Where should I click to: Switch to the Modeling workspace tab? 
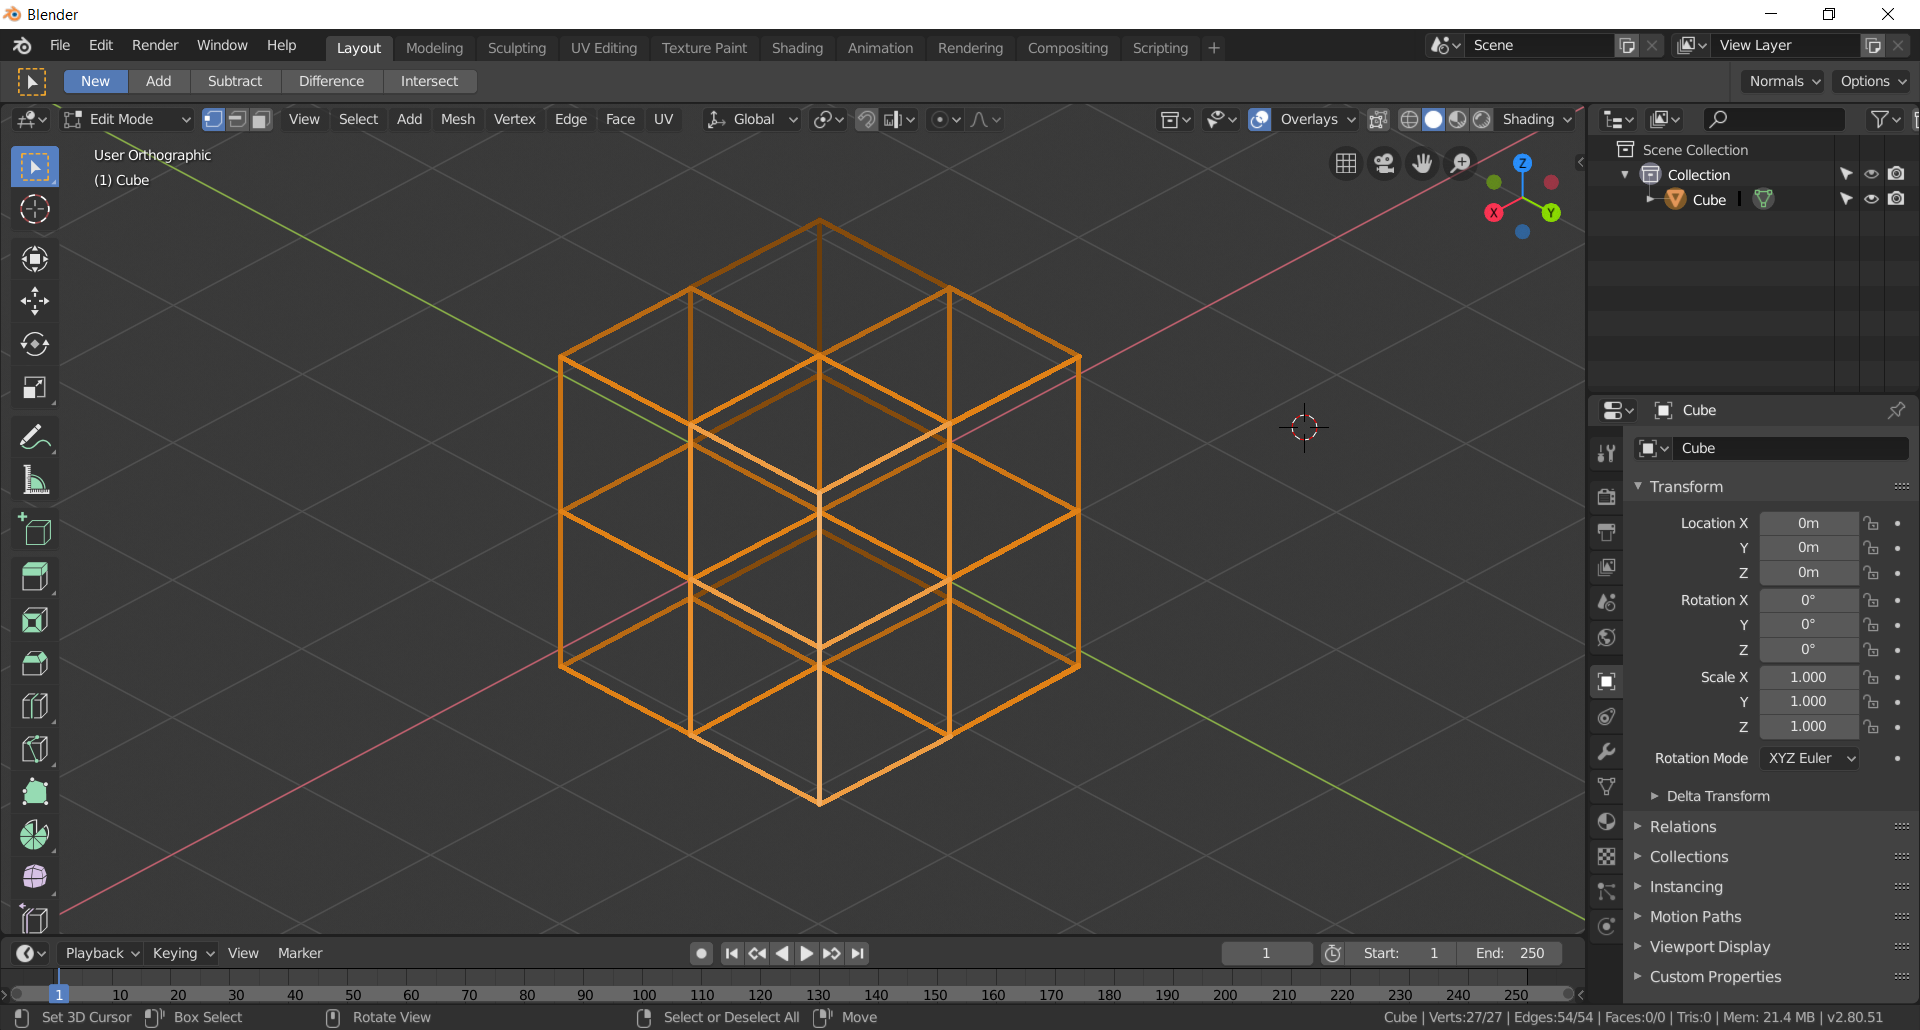pos(434,48)
